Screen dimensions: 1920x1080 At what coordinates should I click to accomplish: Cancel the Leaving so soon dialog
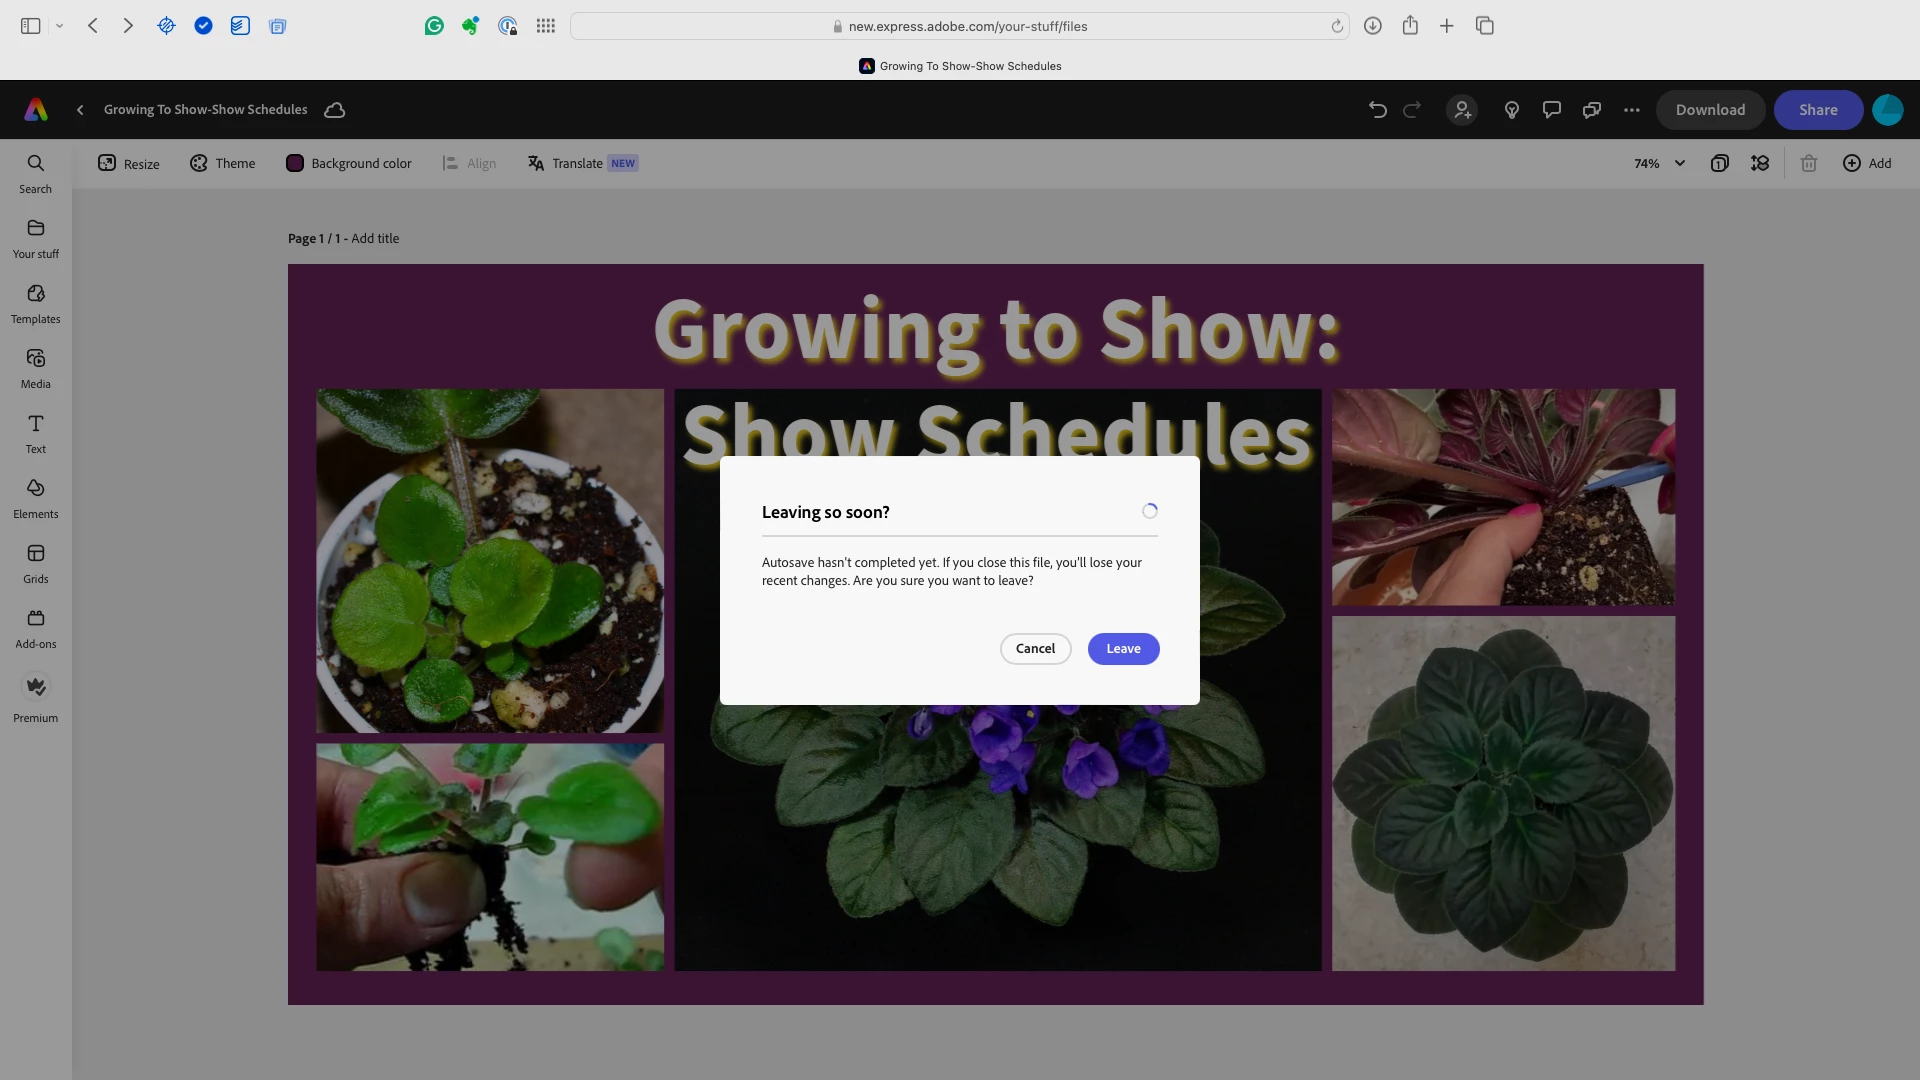[1035, 649]
